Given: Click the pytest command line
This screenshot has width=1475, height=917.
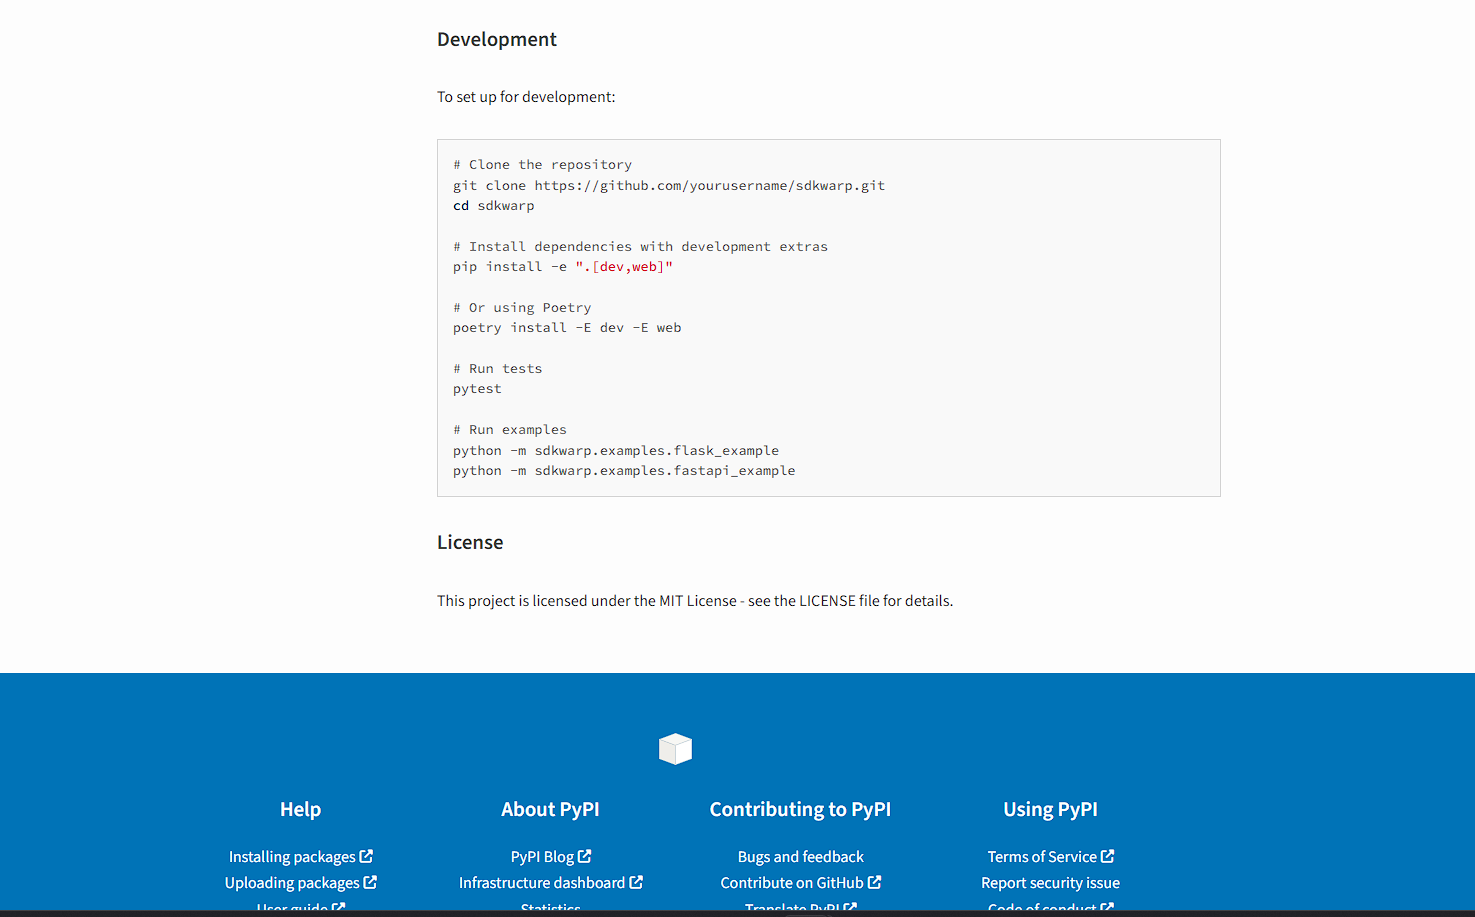Looking at the screenshot, I should (478, 389).
